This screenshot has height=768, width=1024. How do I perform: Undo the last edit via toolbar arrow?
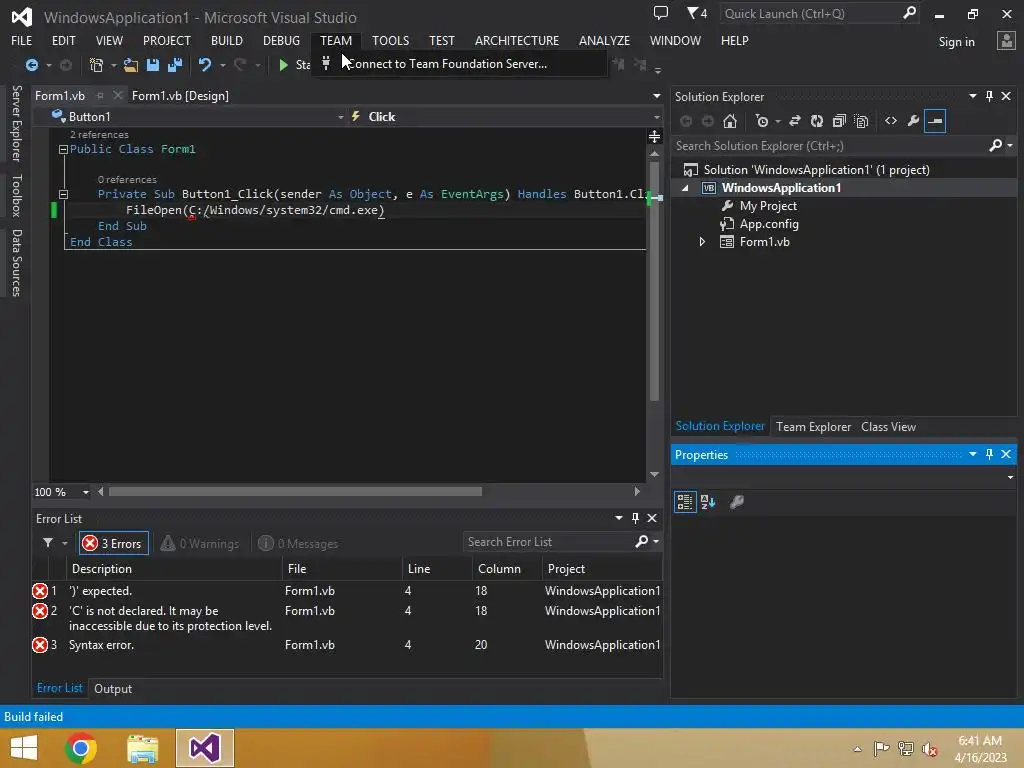(205, 65)
